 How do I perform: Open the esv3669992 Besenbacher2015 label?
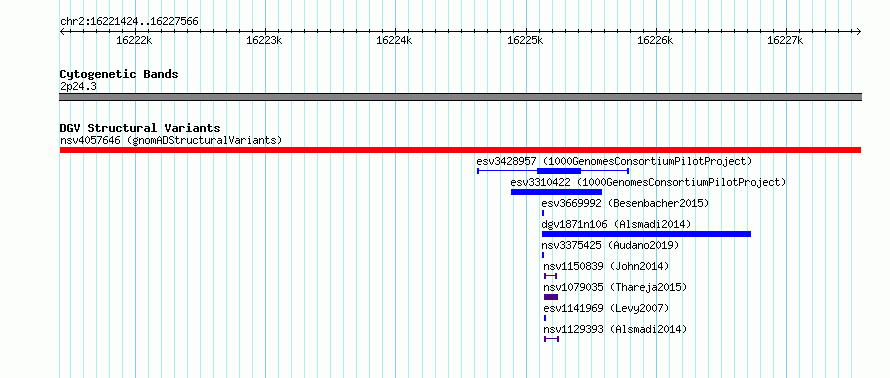click(x=625, y=203)
